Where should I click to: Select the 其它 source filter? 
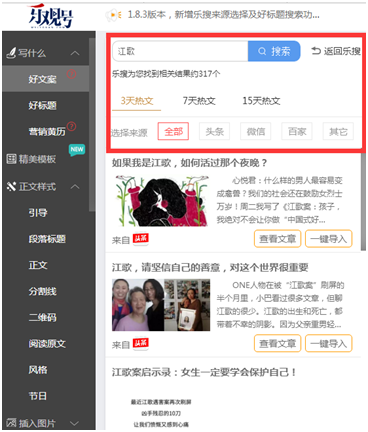(338, 131)
